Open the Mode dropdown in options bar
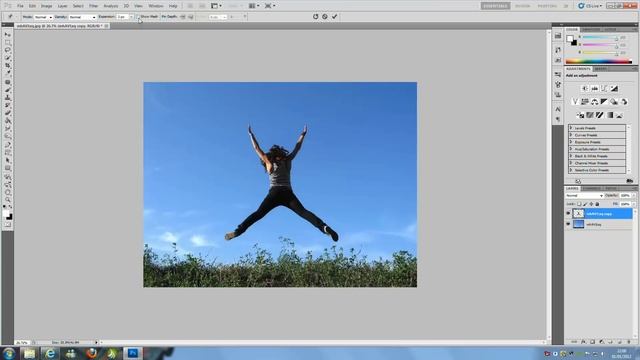The height and width of the screenshot is (360, 640). point(43,17)
